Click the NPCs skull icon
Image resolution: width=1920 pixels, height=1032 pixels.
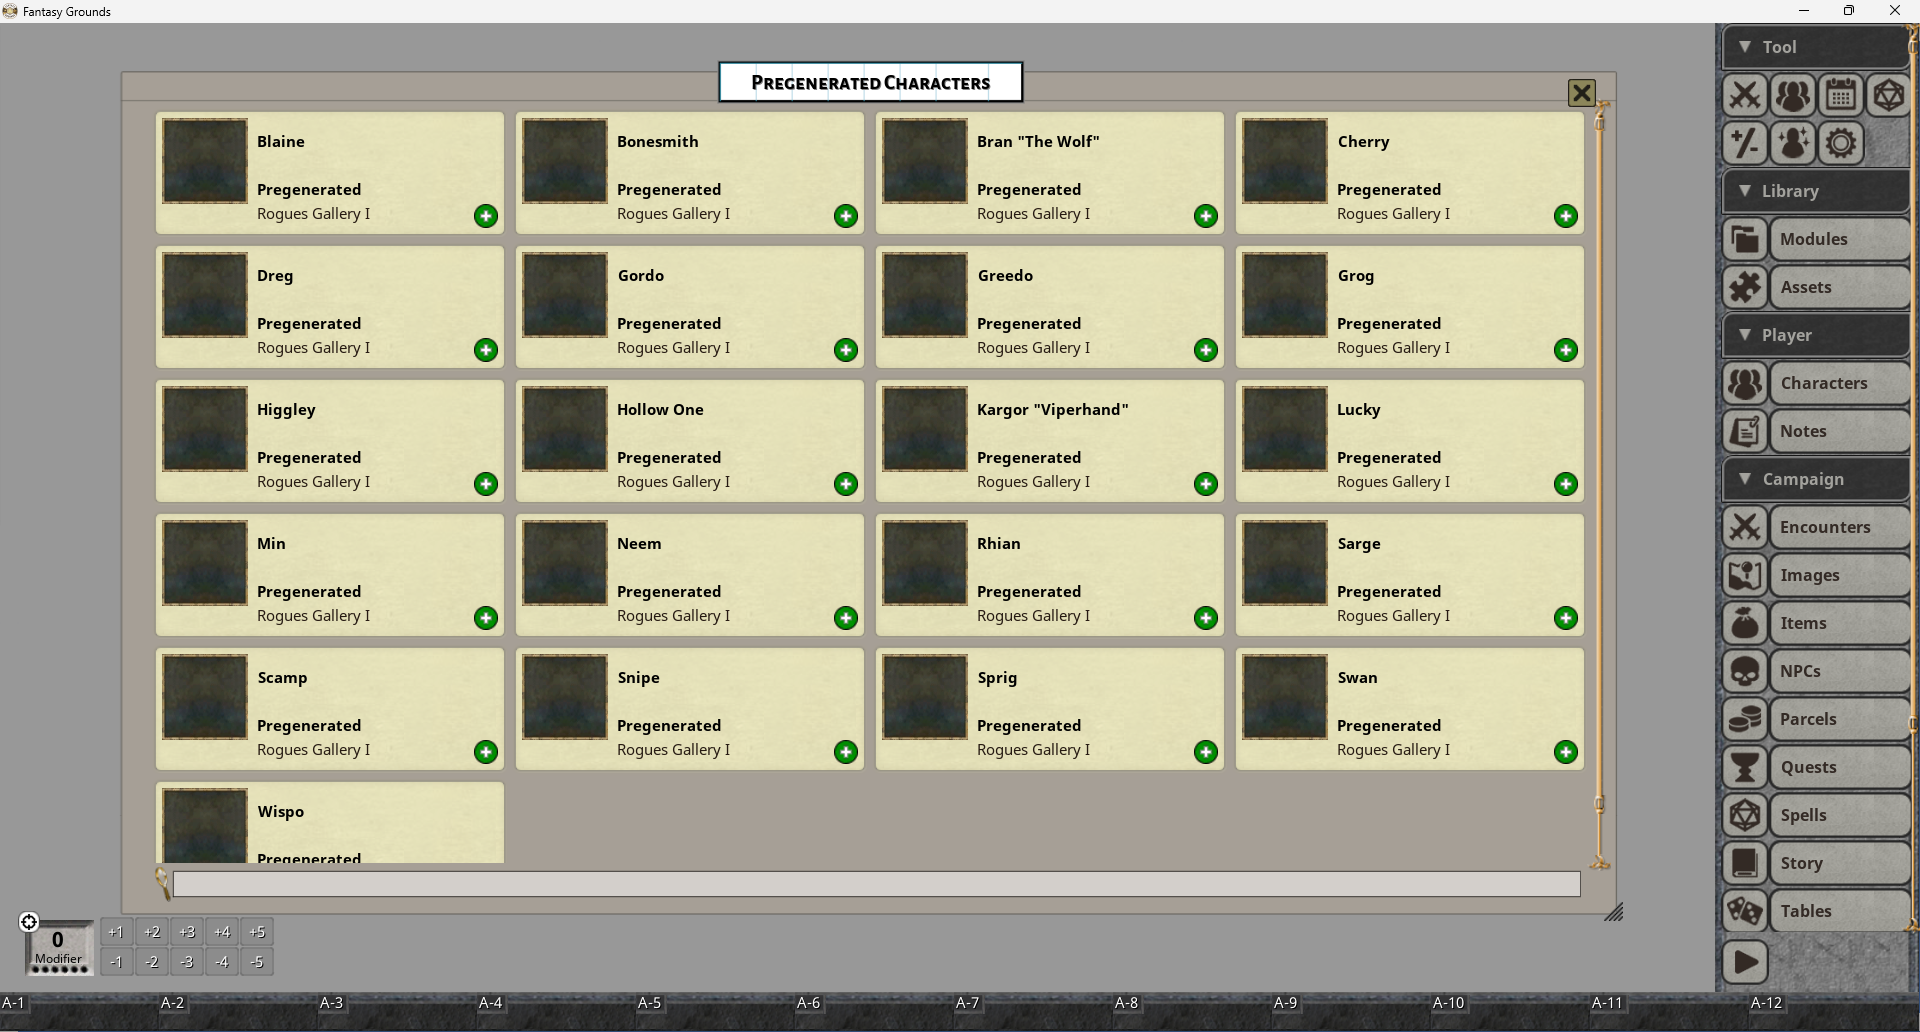pos(1745,671)
